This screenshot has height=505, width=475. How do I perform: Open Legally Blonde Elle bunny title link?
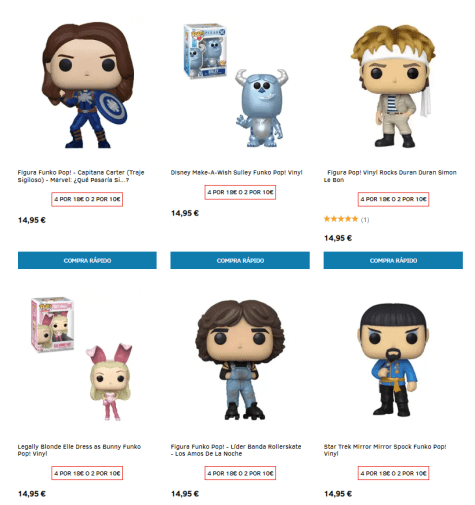click(79, 450)
